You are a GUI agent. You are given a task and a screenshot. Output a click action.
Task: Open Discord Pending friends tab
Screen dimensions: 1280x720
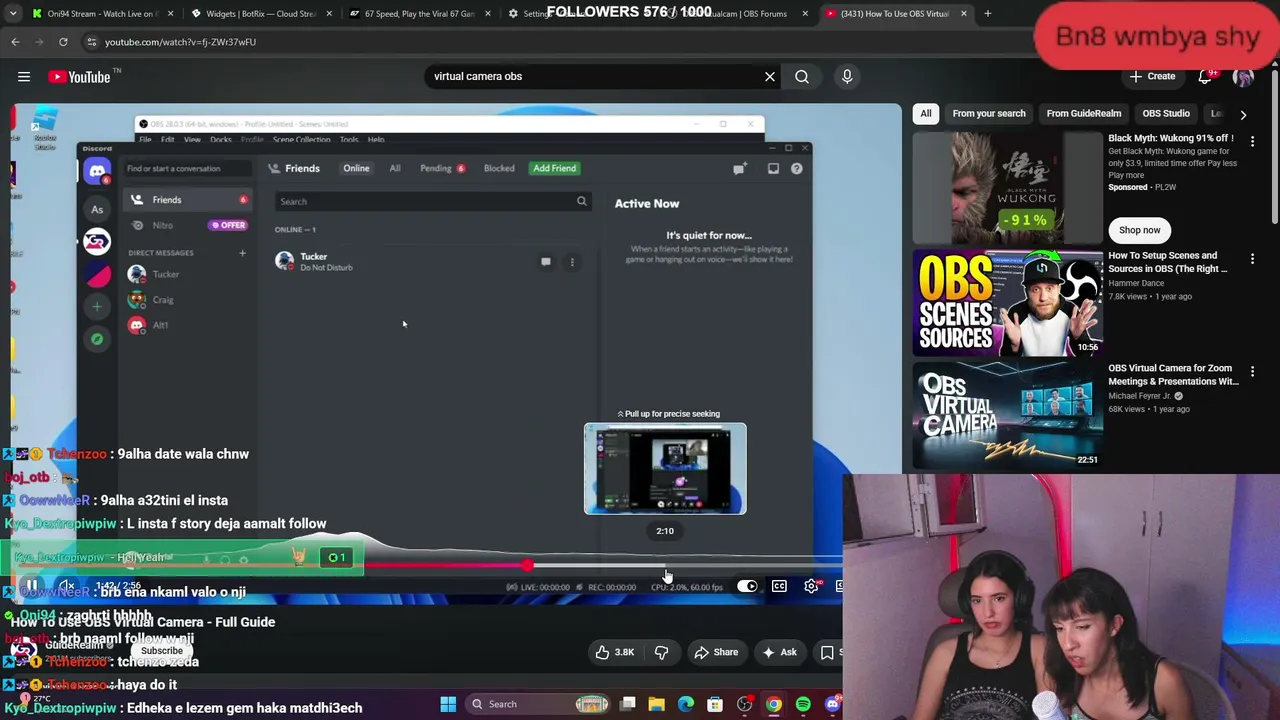441,168
